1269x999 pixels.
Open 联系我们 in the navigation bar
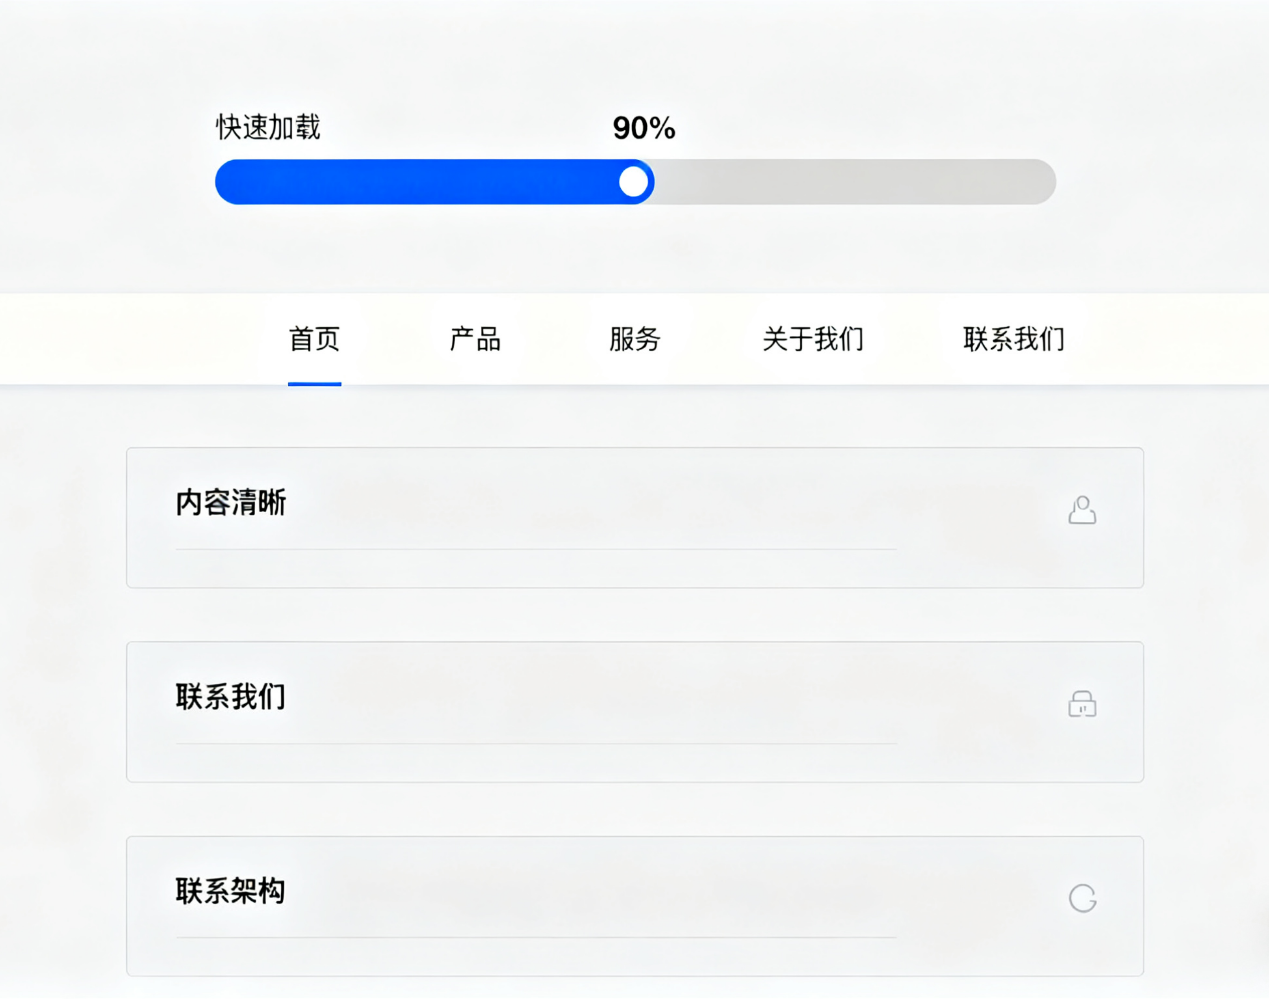[x=1014, y=339]
